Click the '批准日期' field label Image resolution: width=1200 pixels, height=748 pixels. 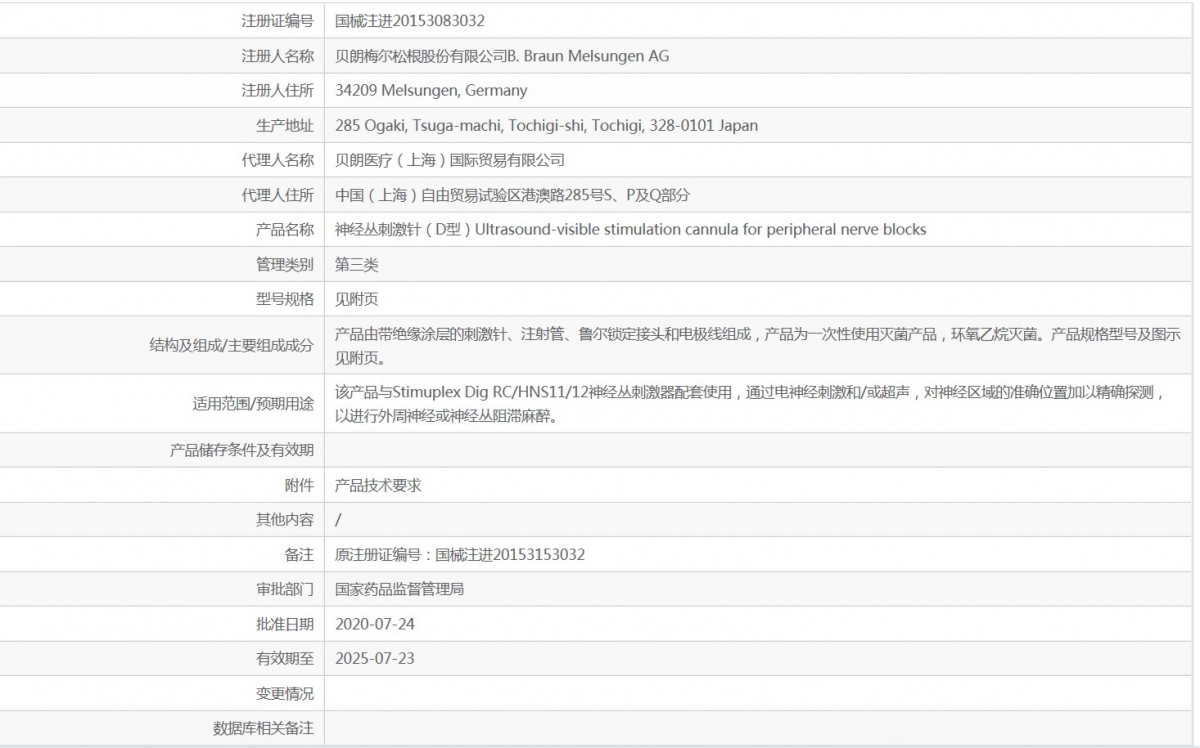[x=285, y=624]
